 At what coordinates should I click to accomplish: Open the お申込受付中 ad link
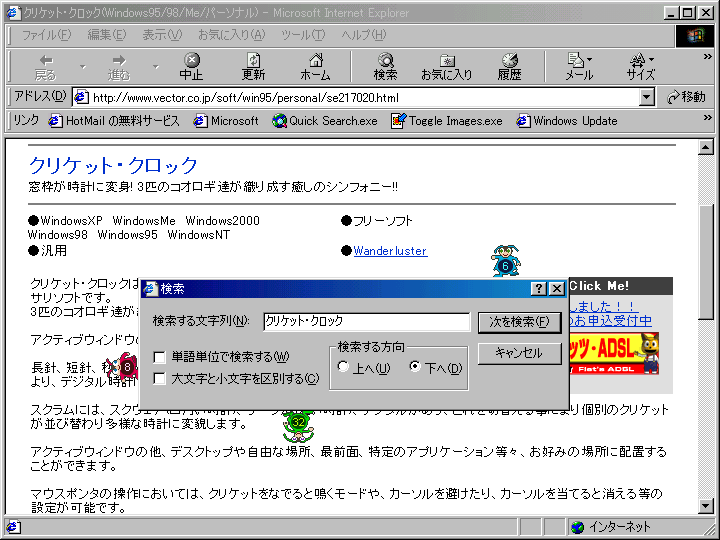click(611, 321)
